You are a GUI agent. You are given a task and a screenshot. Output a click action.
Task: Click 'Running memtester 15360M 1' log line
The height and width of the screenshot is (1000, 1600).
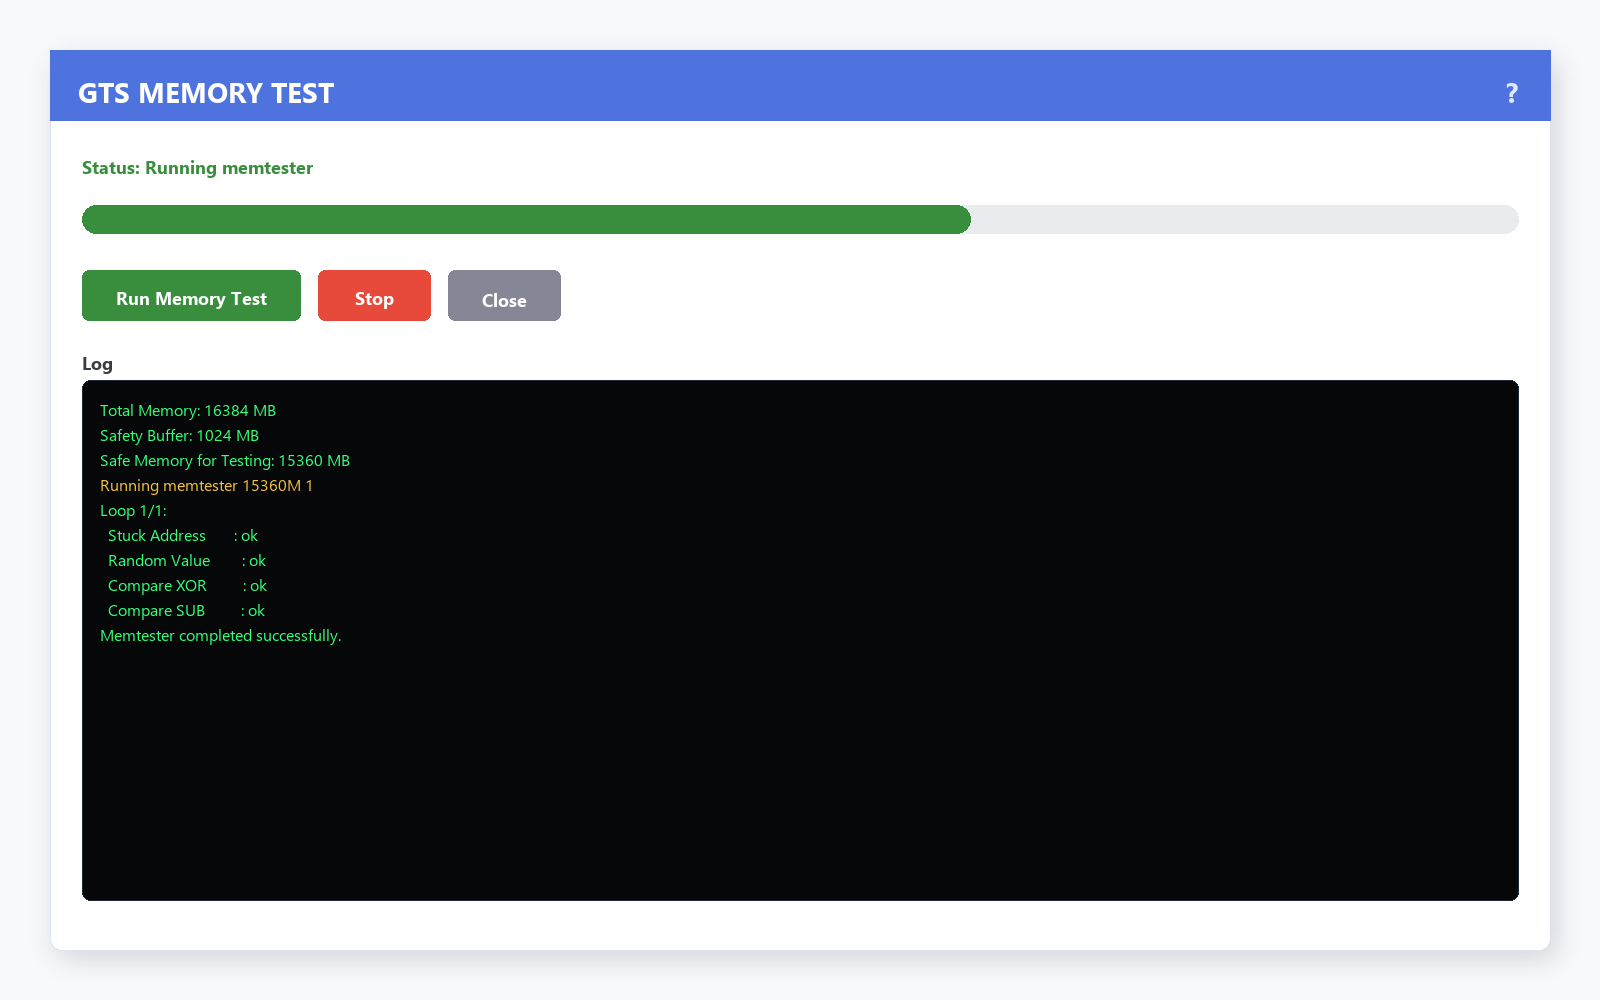click(206, 486)
